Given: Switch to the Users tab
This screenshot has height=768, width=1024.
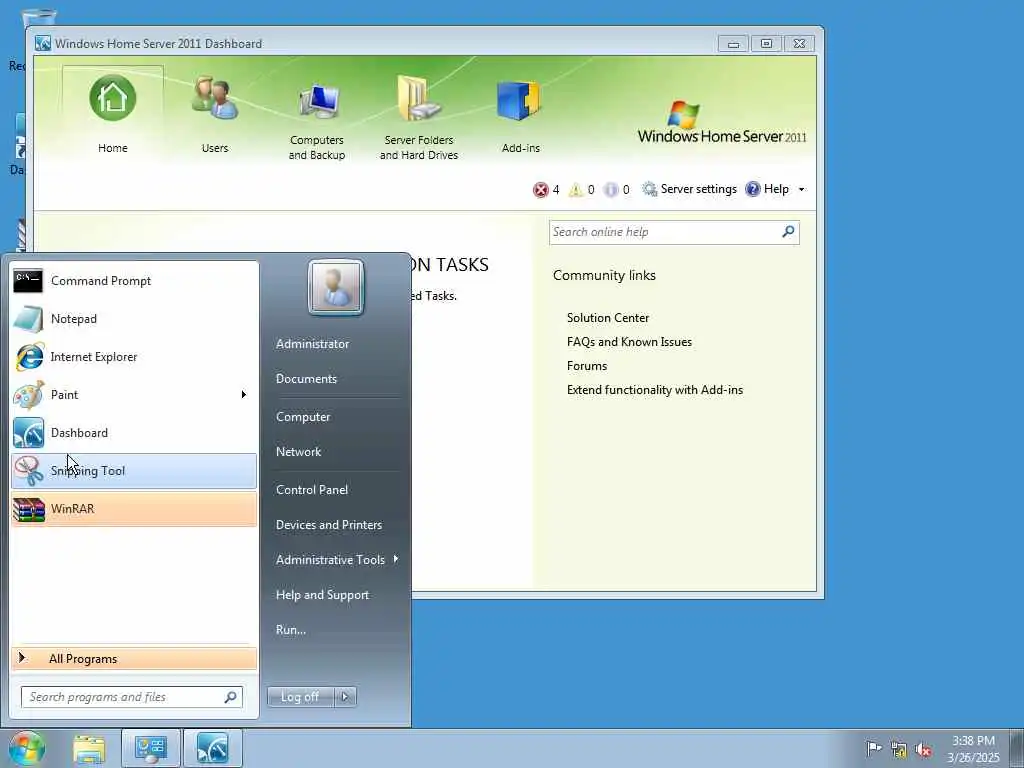Looking at the screenshot, I should pos(214,114).
